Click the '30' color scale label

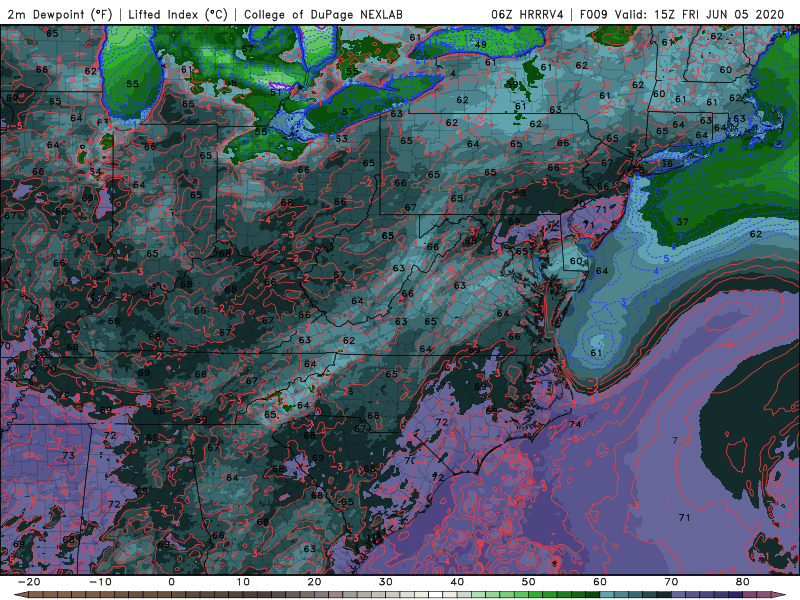(386, 582)
